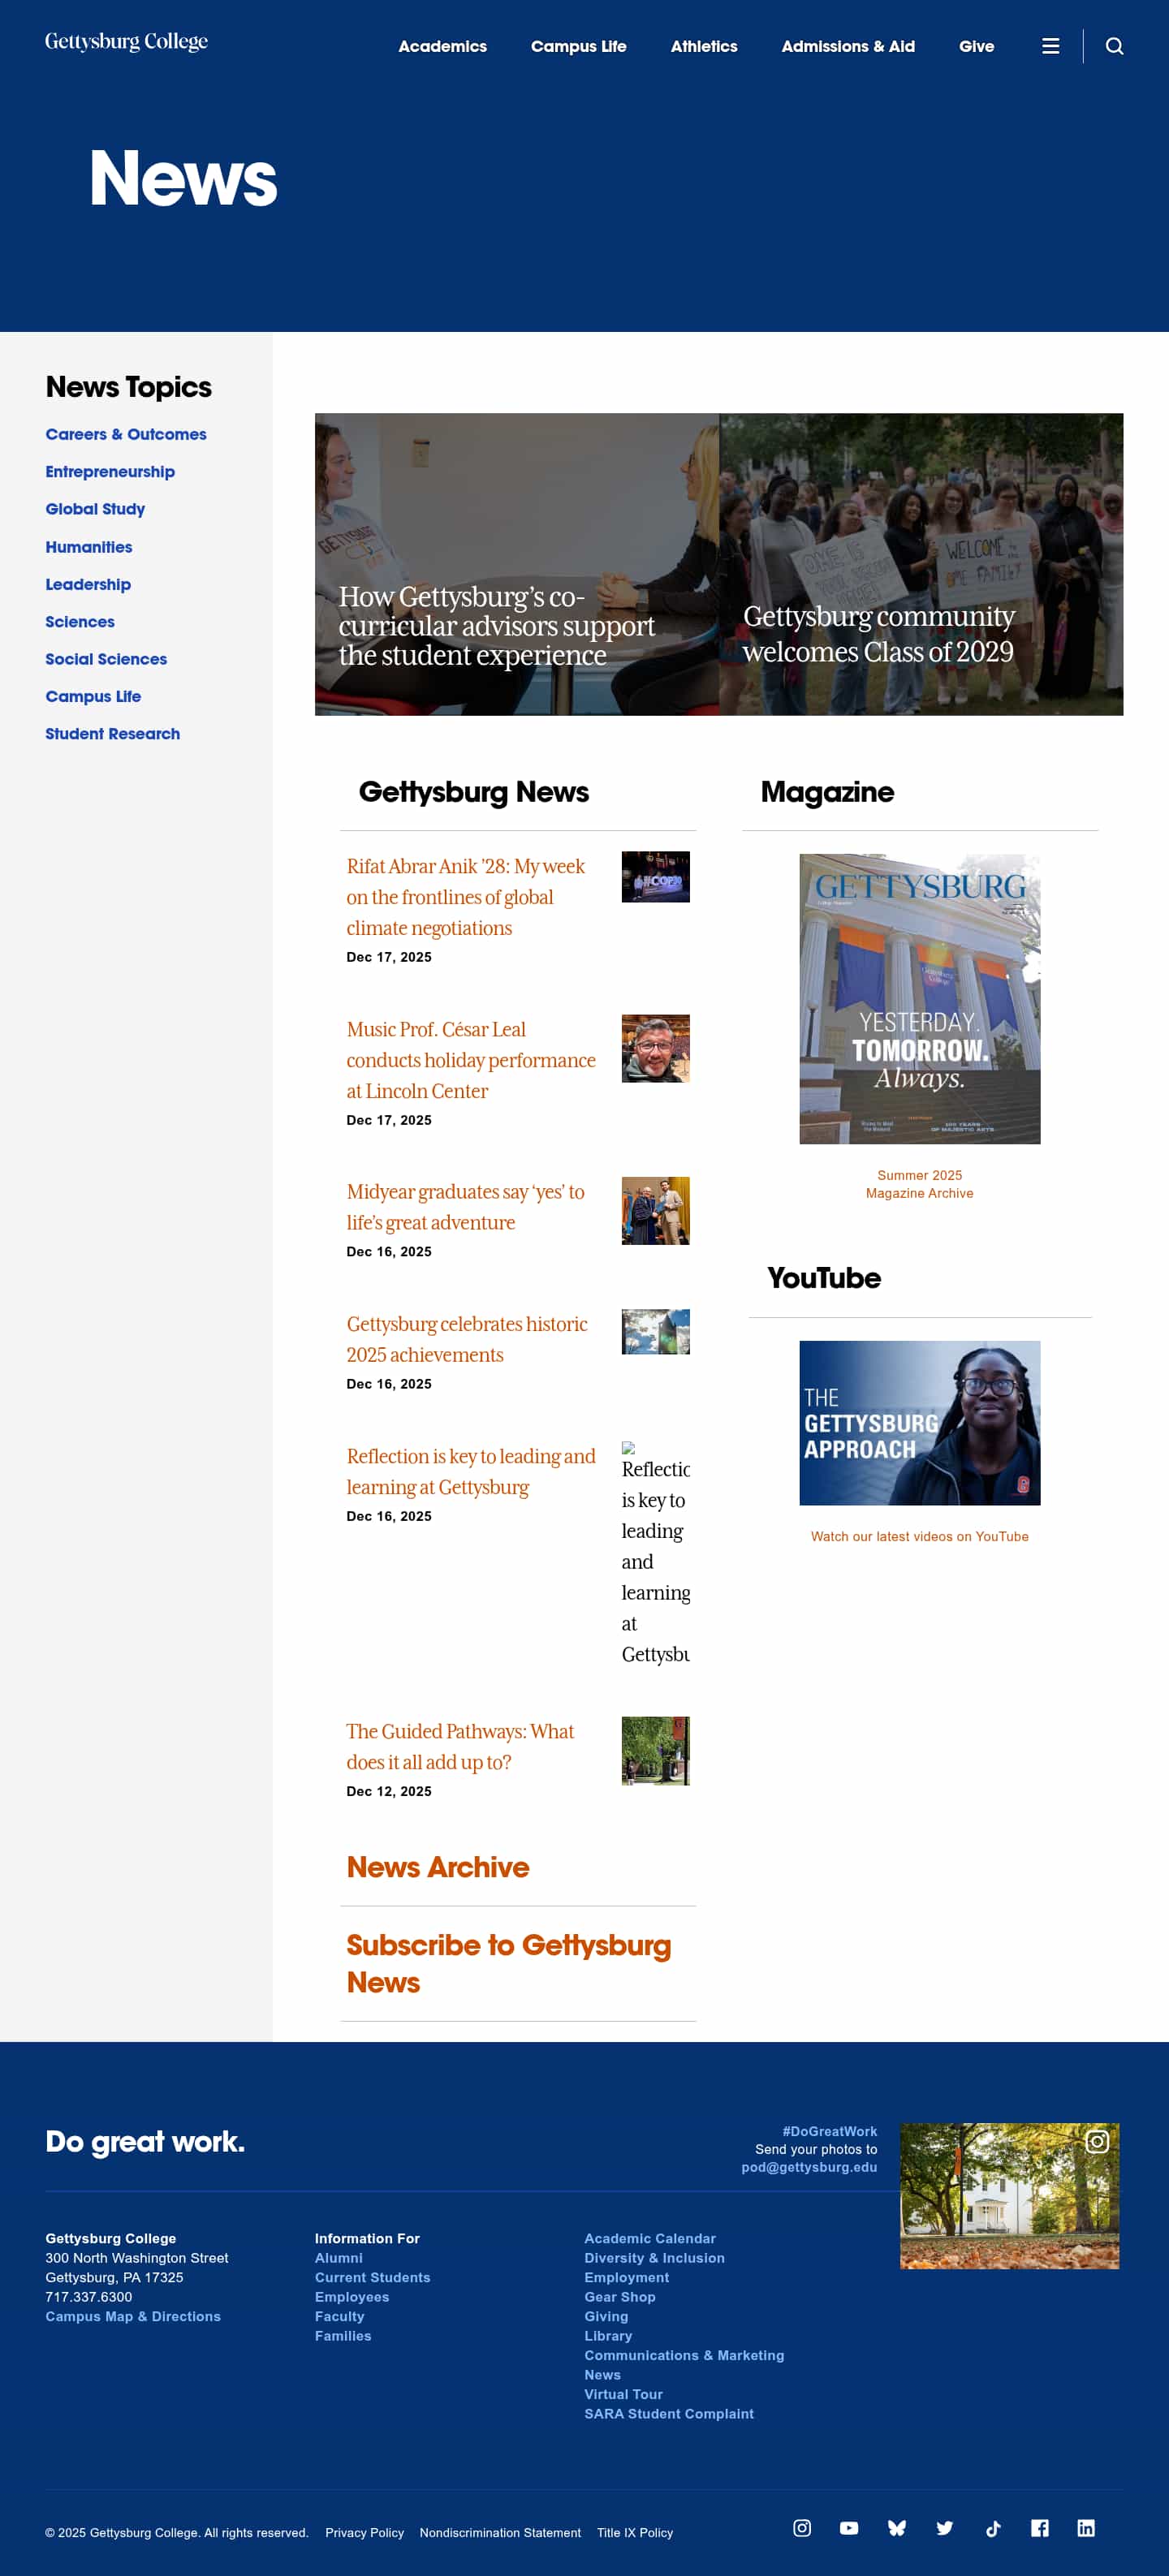Open the News Archive link
Screen dimensions: 1169x2576
437,1867
